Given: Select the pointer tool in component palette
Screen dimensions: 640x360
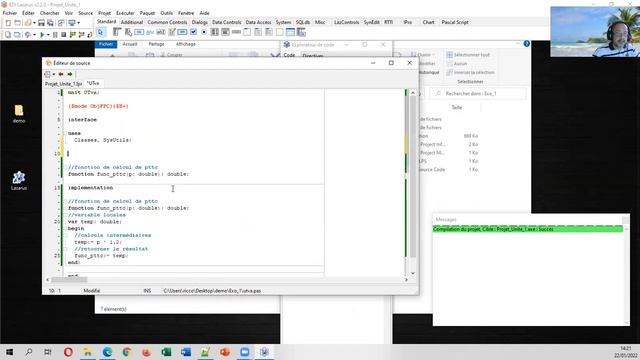Looking at the screenshot, I should (x=101, y=32).
